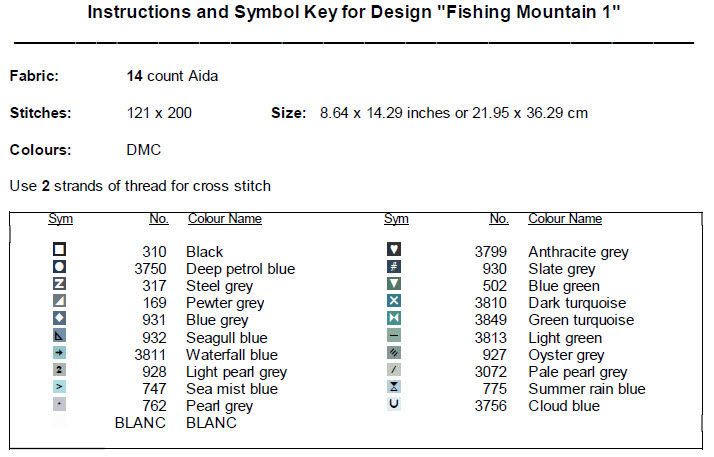Select the Cloud blue U symbol
This screenshot has height=457, width=714.
point(394,405)
